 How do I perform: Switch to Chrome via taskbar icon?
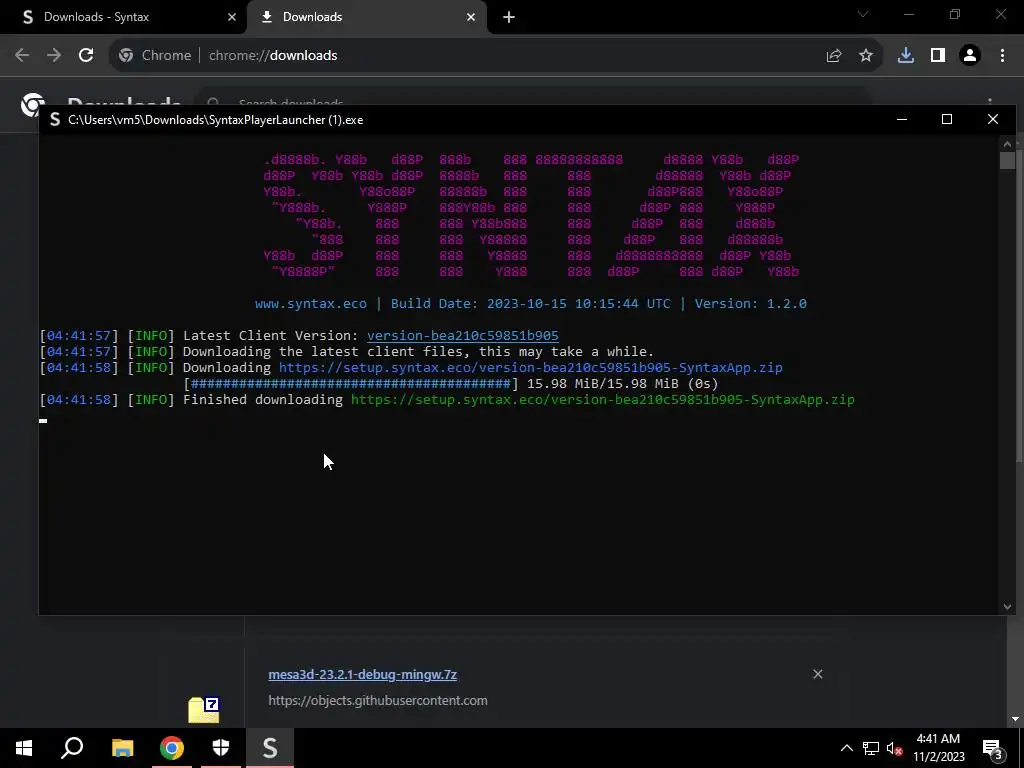172,748
